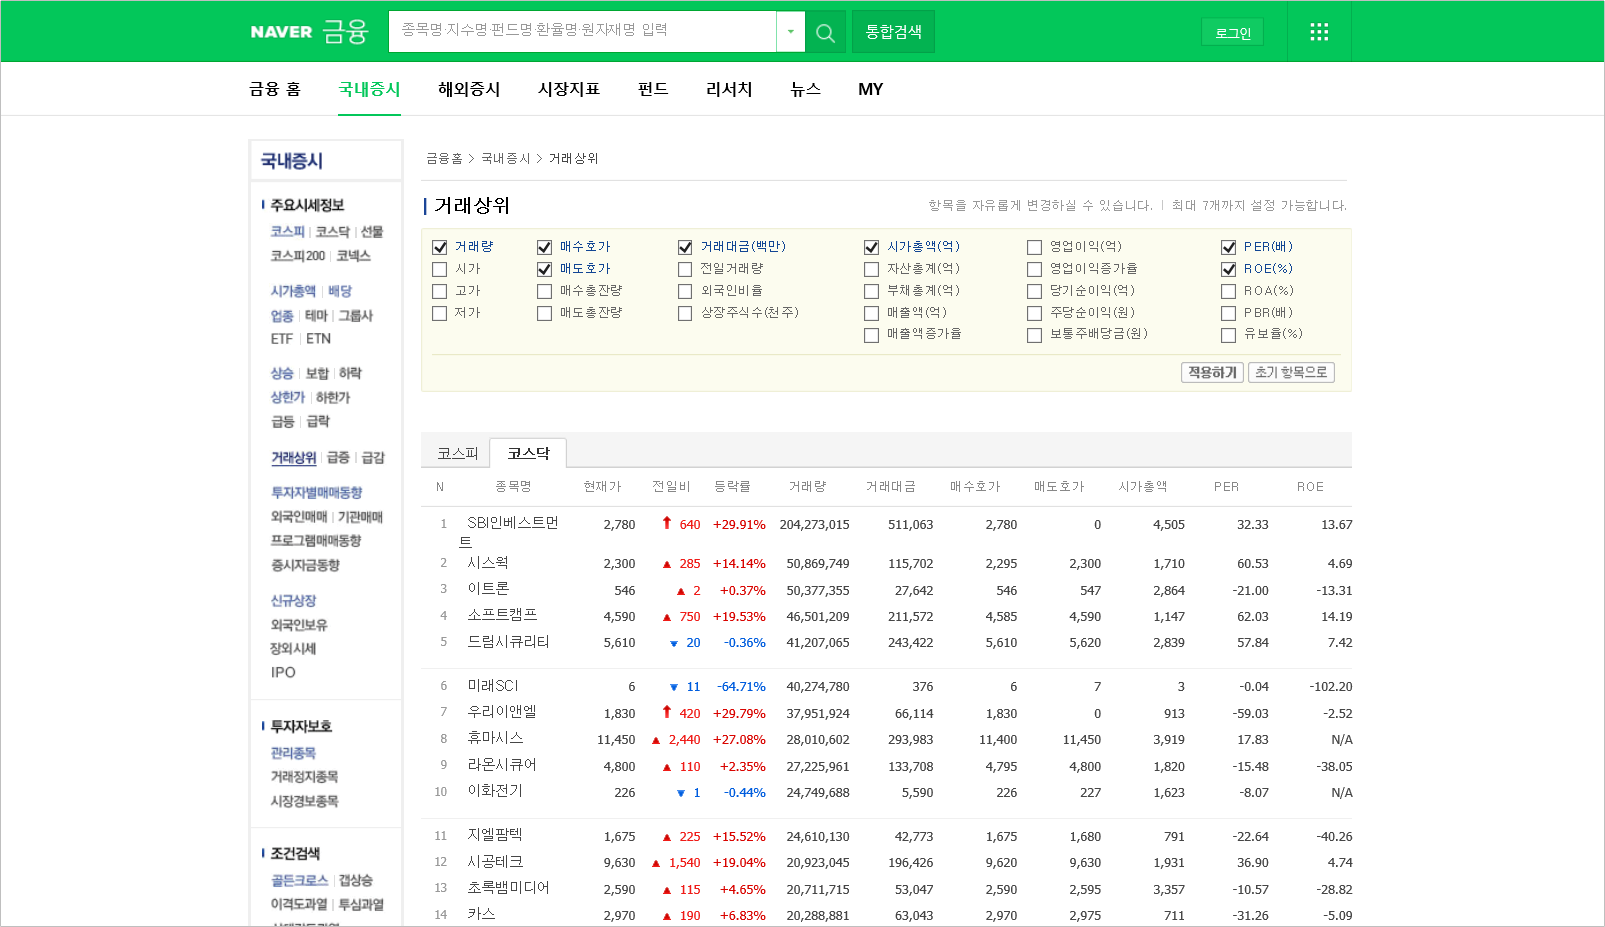Image resolution: width=1605 pixels, height=927 pixels.
Task: Open sidebar 골든크로스 link
Action: point(299,880)
